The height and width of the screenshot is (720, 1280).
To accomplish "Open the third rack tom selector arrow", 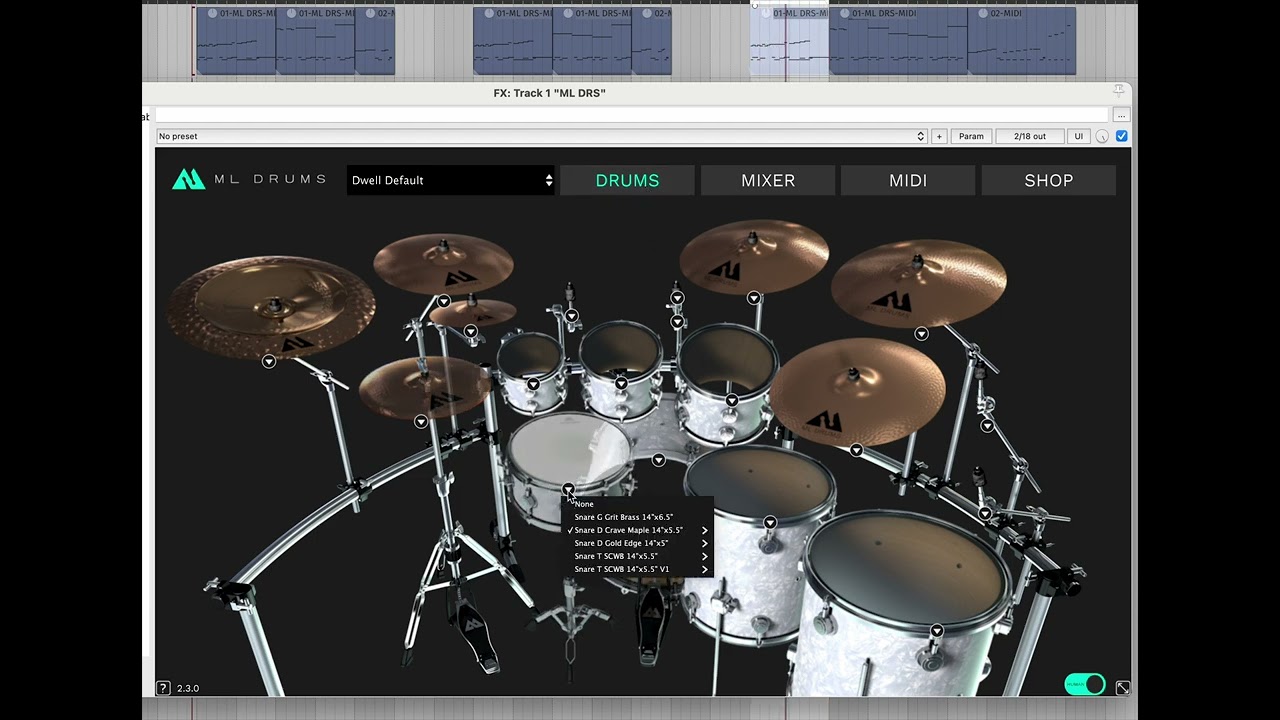I will [x=732, y=401].
